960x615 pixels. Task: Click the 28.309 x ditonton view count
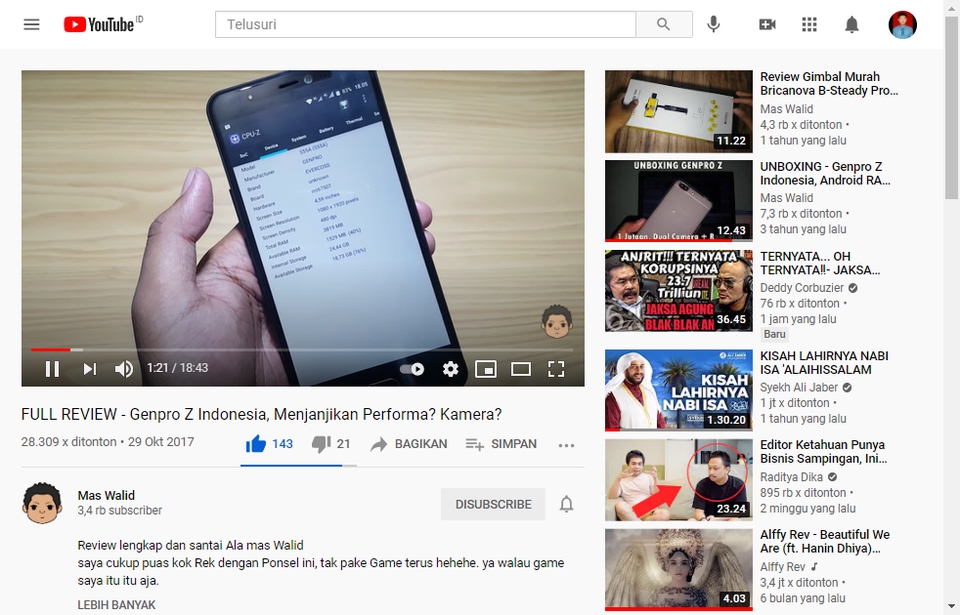click(69, 442)
